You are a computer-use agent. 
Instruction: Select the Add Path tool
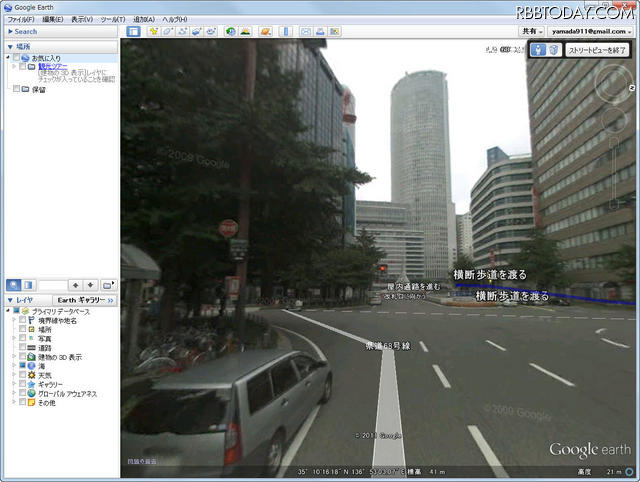point(182,31)
